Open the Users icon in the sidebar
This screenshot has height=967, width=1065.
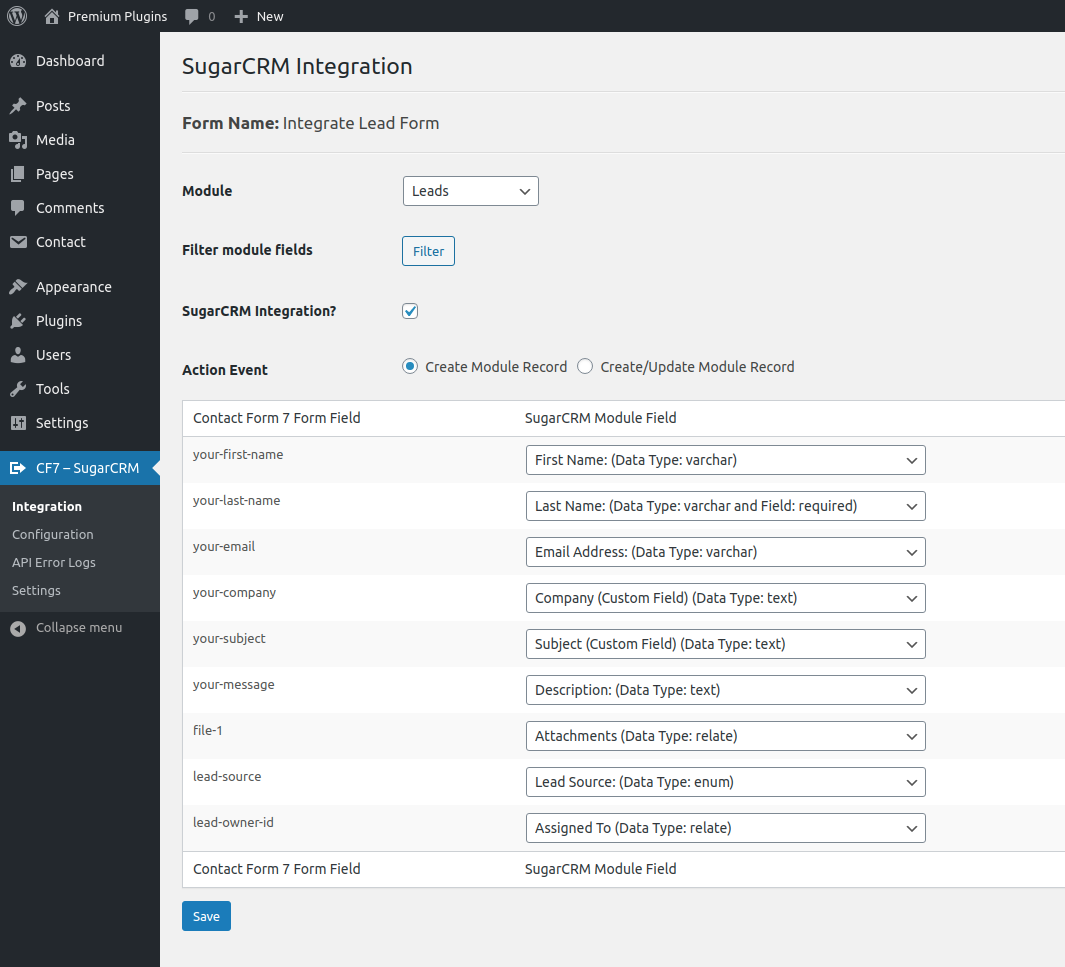click(20, 355)
